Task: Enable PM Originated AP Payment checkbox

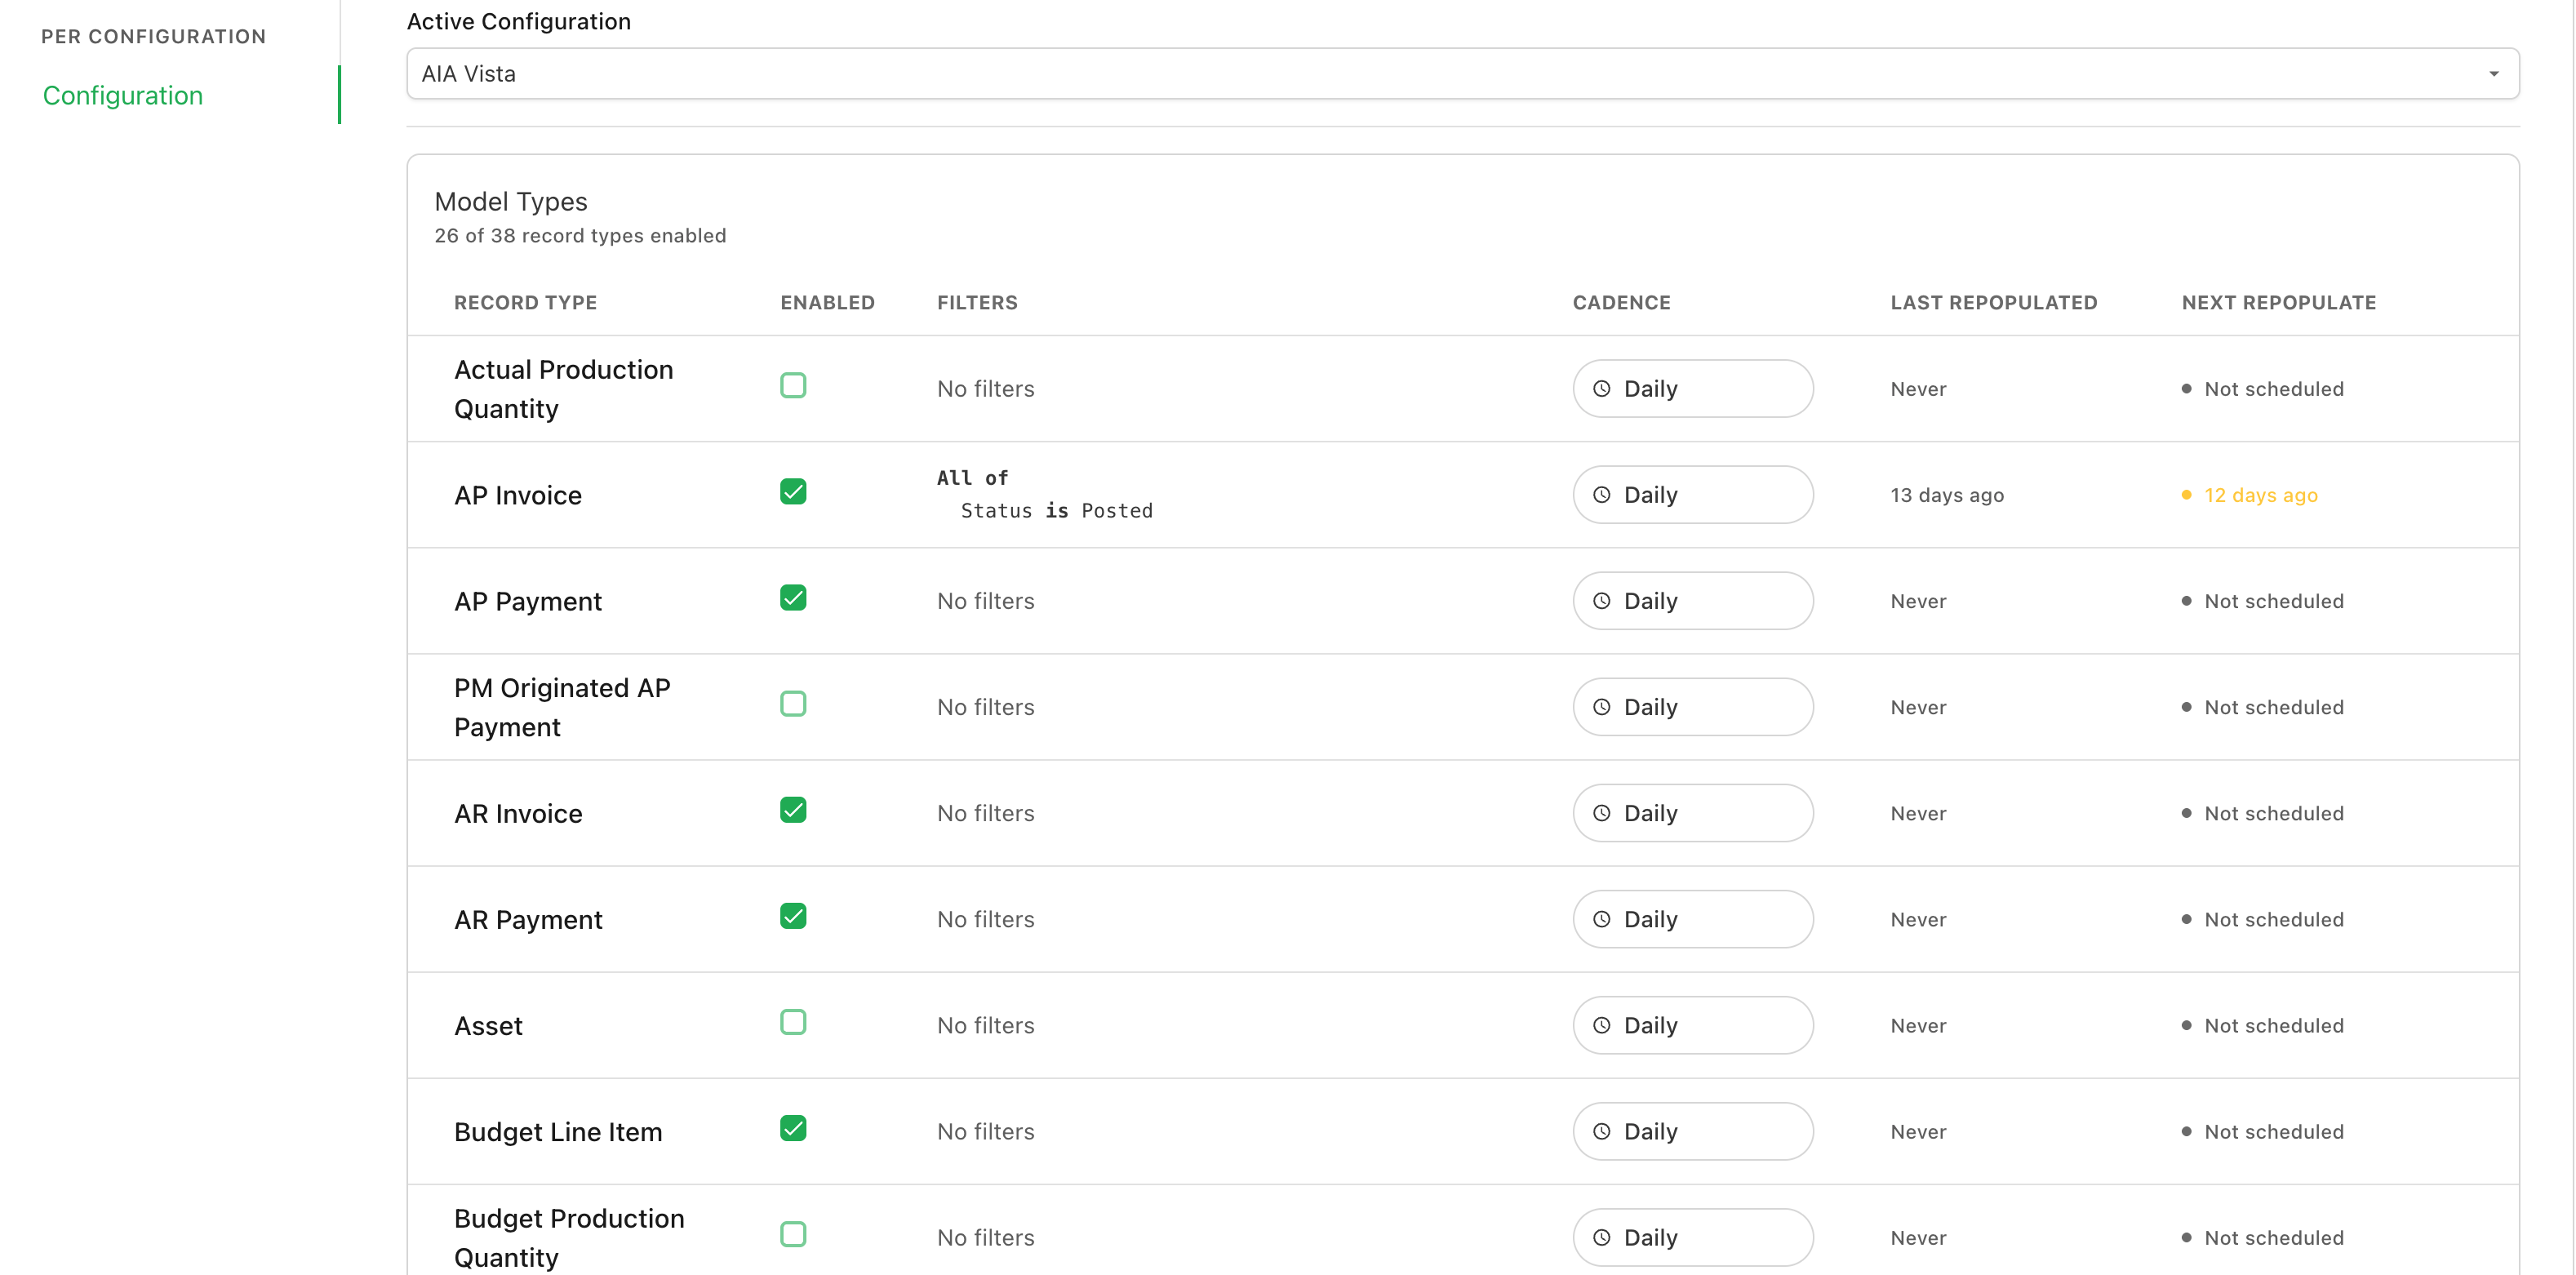Action: coord(793,704)
